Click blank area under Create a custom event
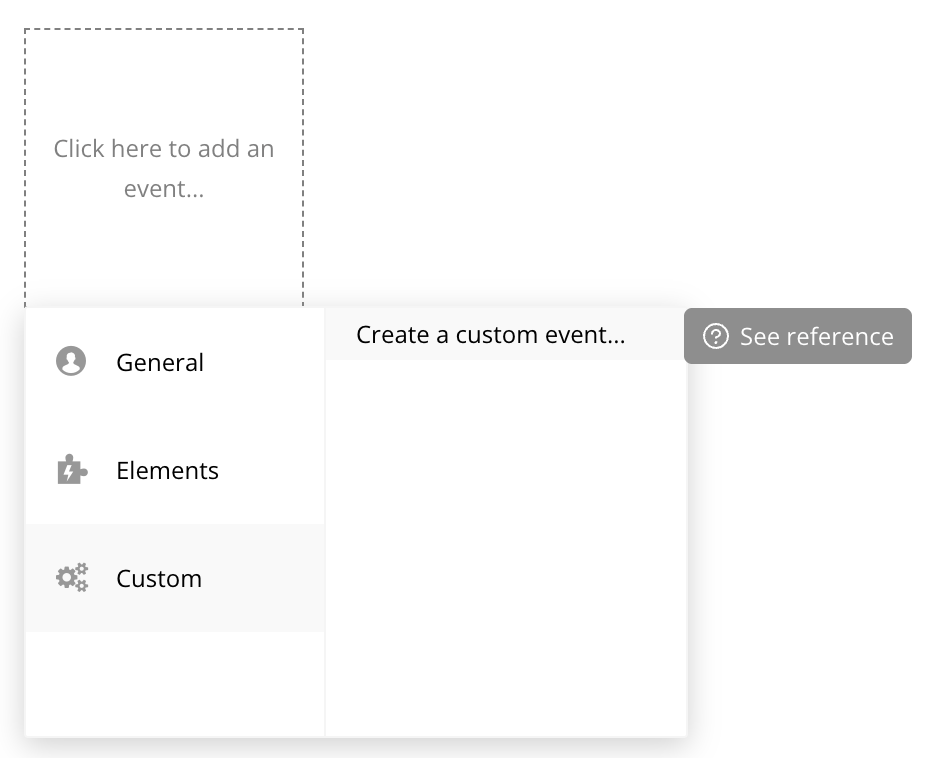 tap(506, 548)
